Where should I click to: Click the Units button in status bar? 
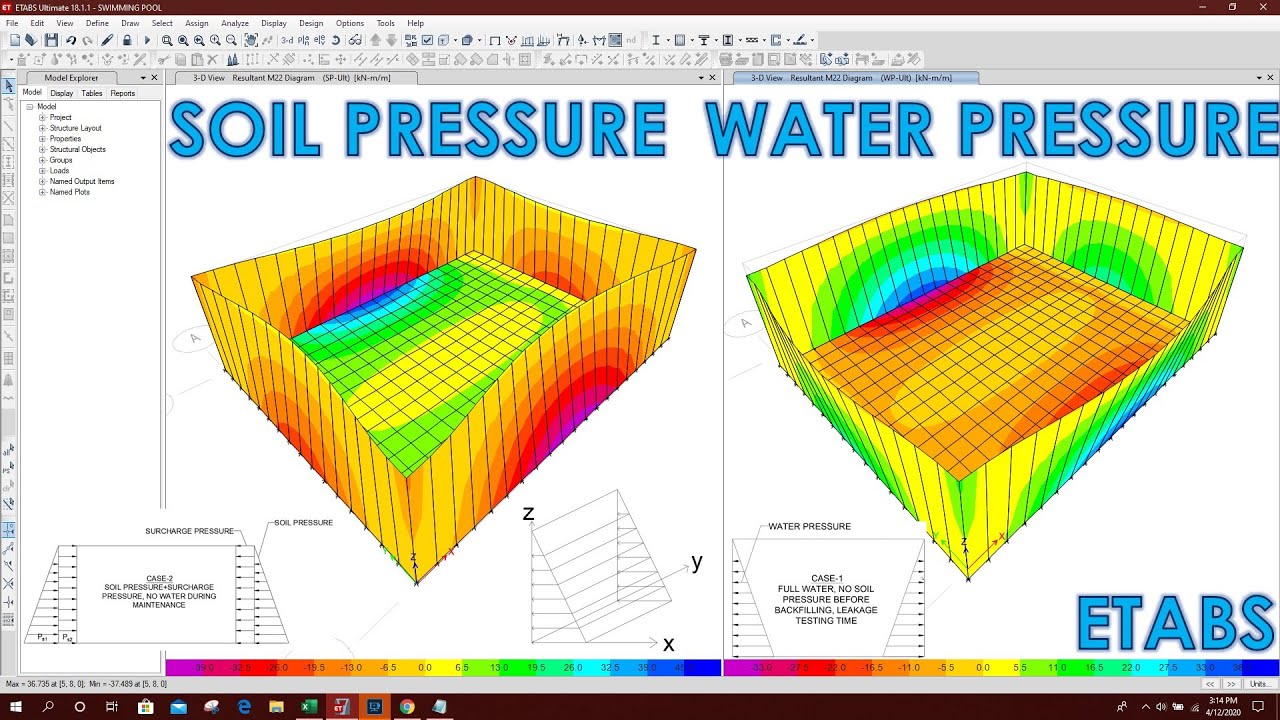1258,684
